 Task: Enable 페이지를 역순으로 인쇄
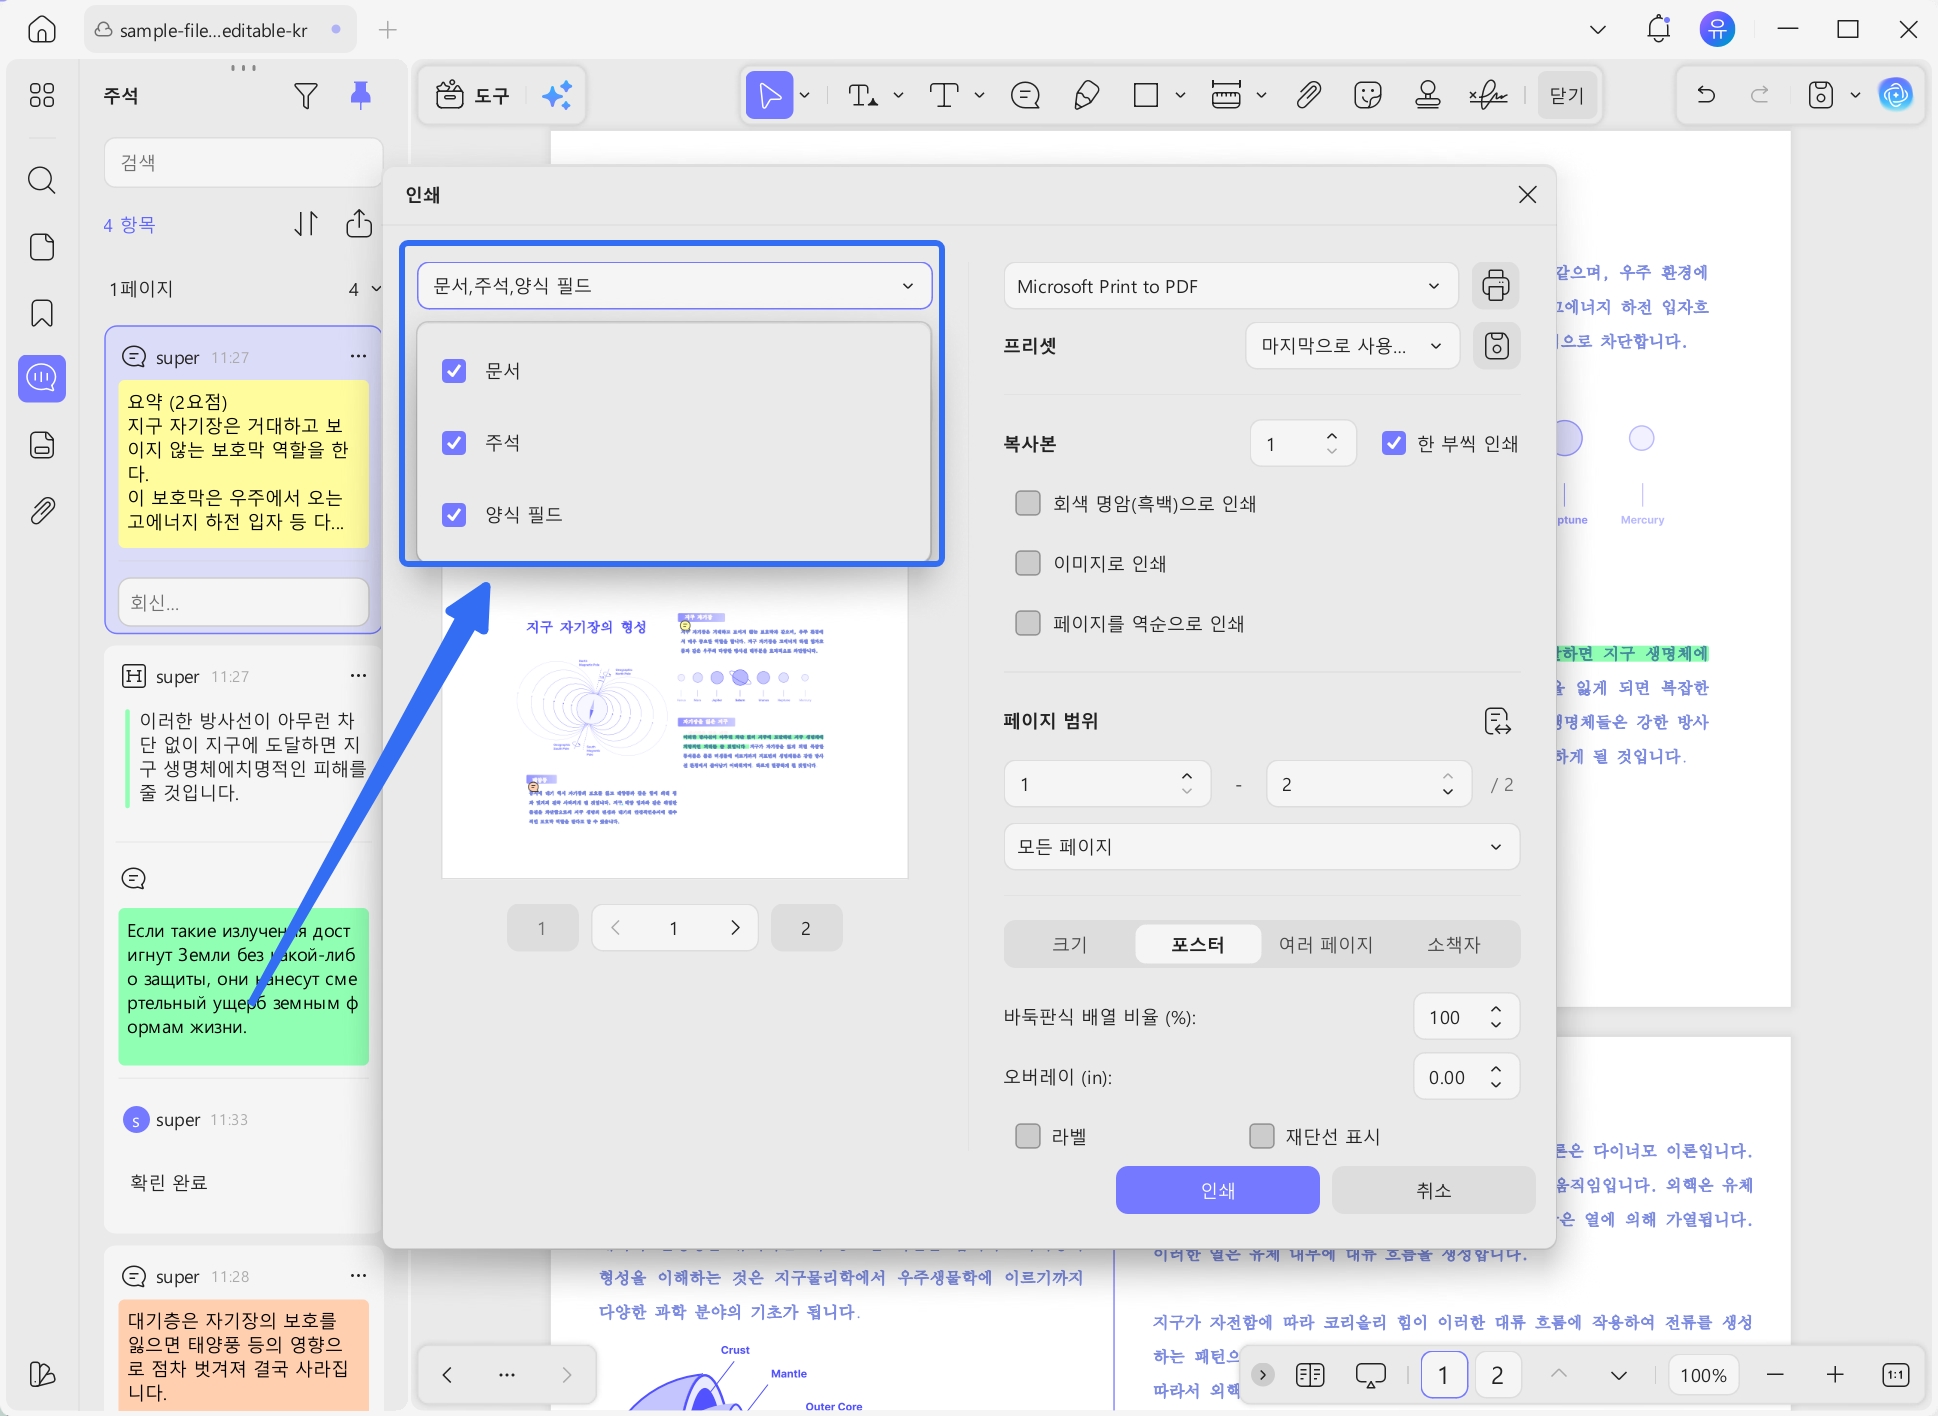(1028, 623)
